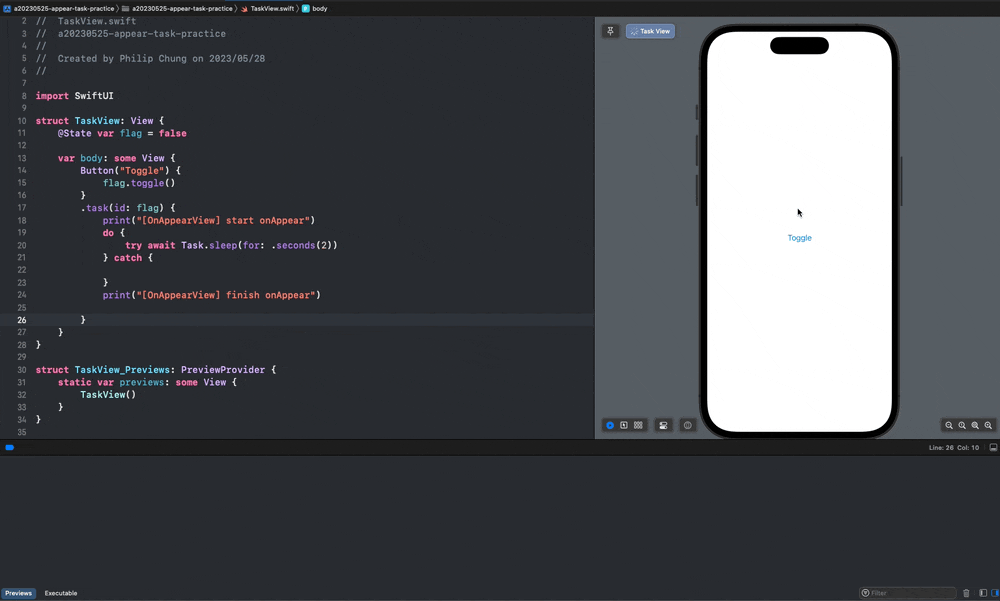
Task: Open TaskView.swift breadcrumb item
Action: click(267, 8)
